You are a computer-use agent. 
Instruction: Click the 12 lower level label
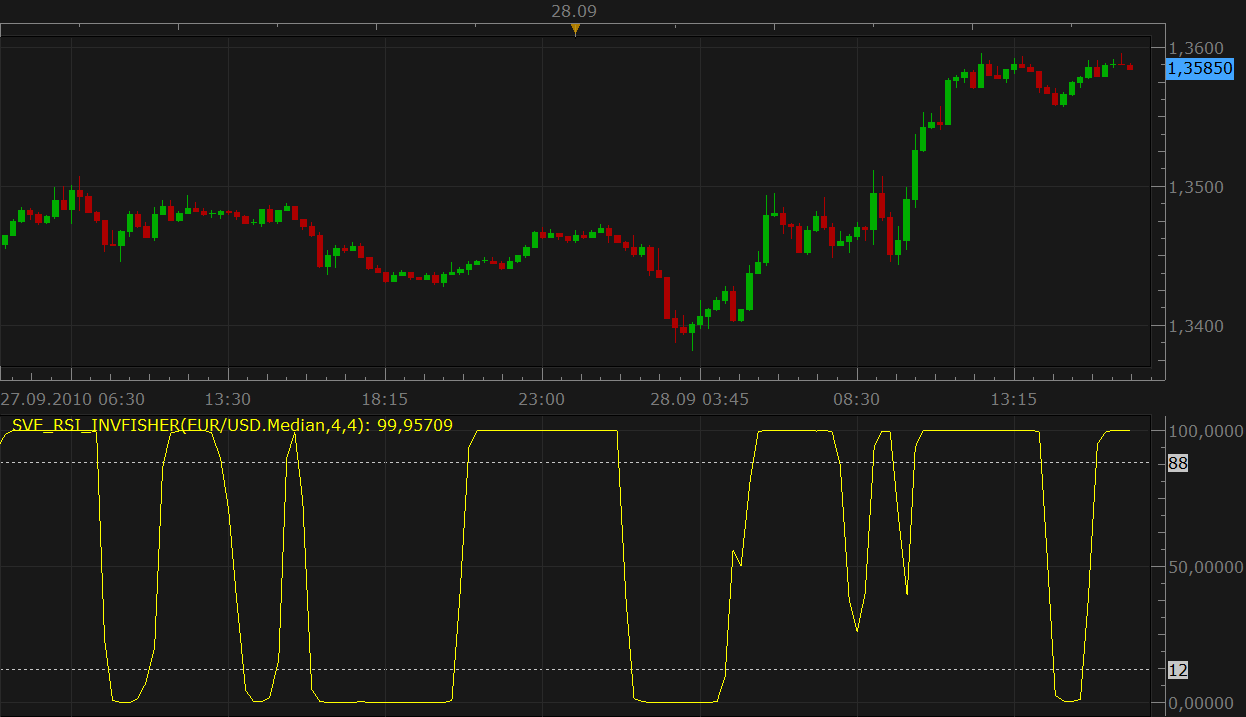tap(1177, 670)
